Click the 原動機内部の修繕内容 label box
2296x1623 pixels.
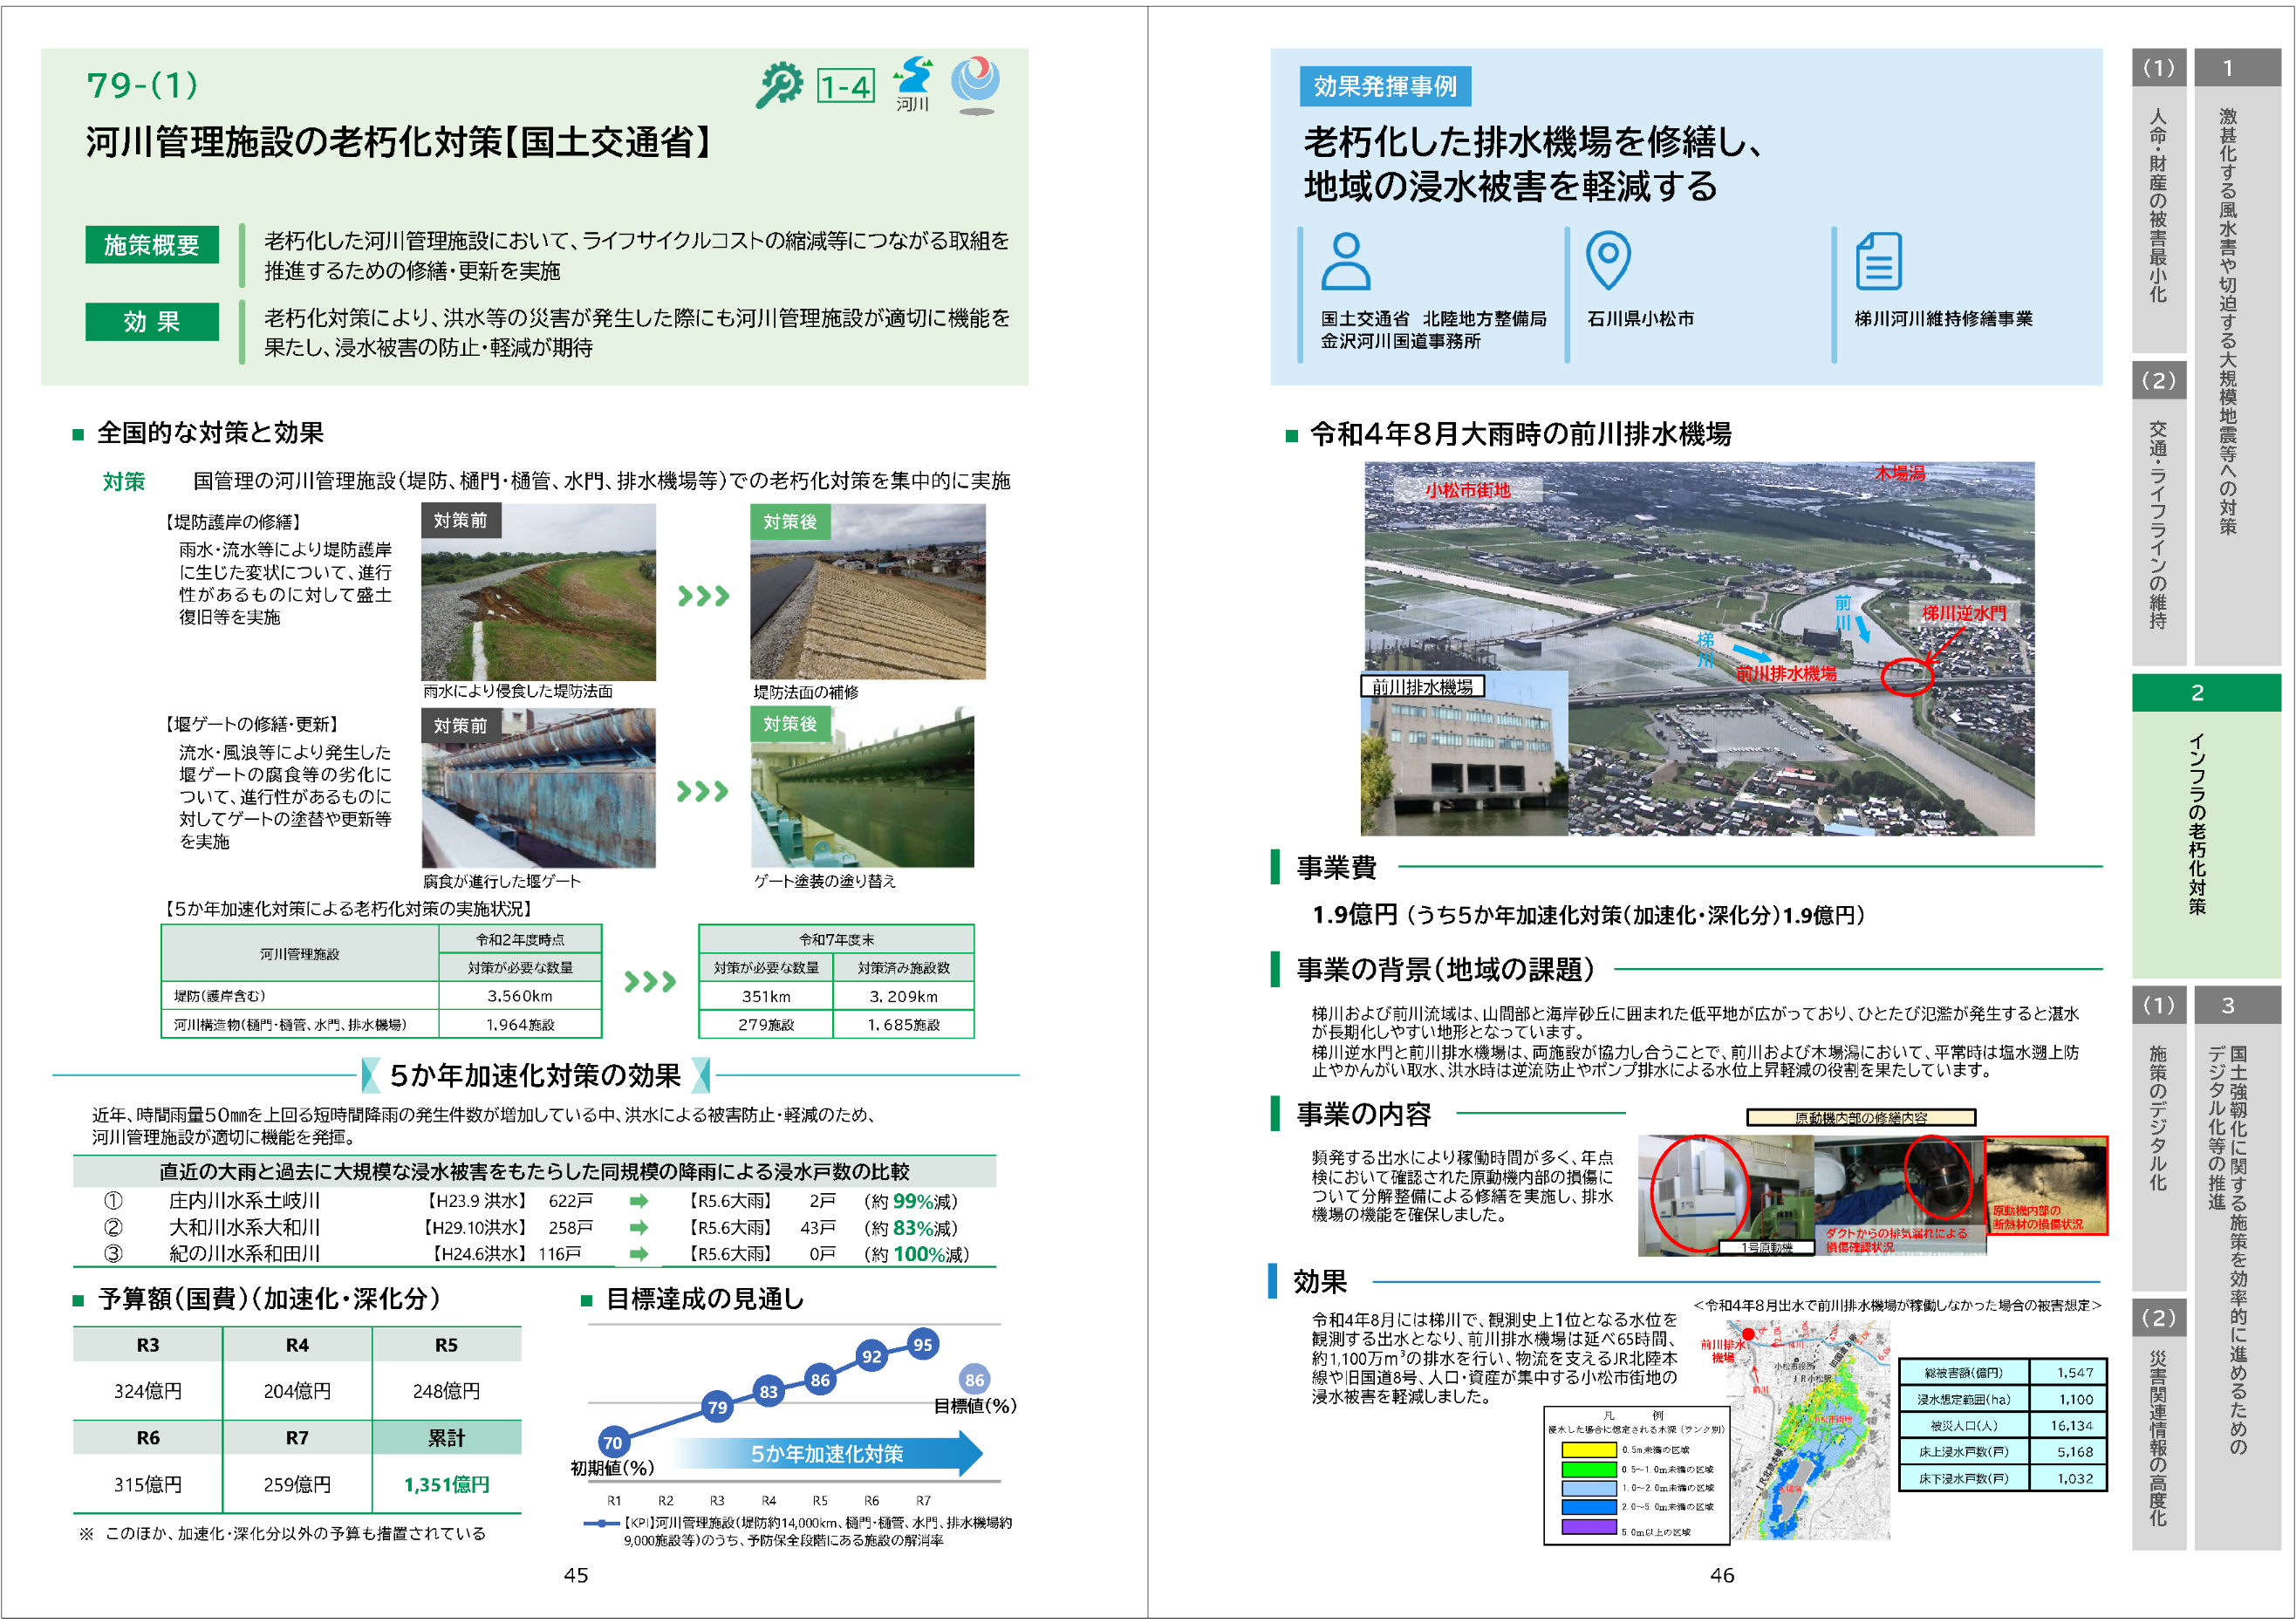[1861, 1117]
